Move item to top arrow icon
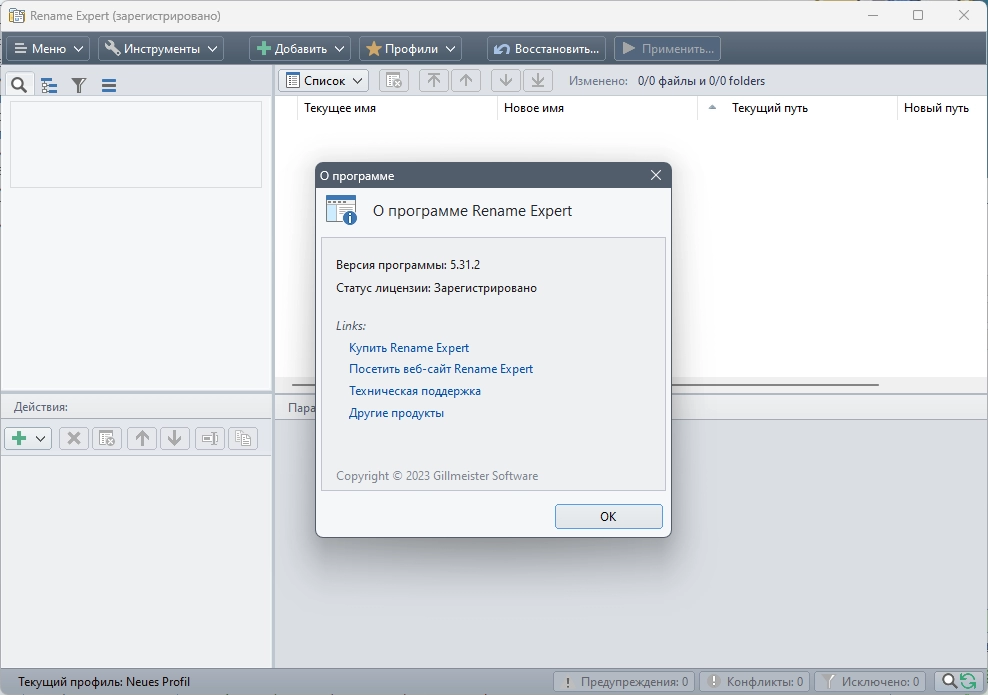Screen dimensions: 988x695 coord(434,81)
